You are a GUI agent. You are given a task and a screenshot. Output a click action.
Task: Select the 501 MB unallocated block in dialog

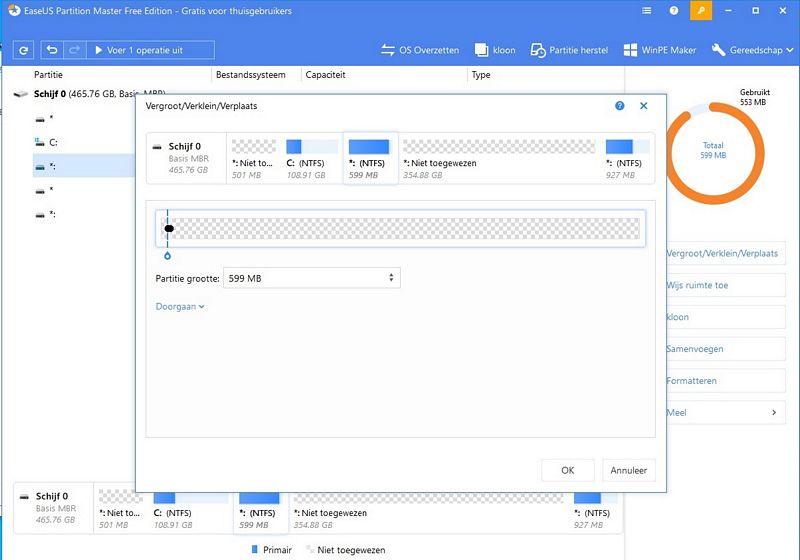(x=254, y=158)
